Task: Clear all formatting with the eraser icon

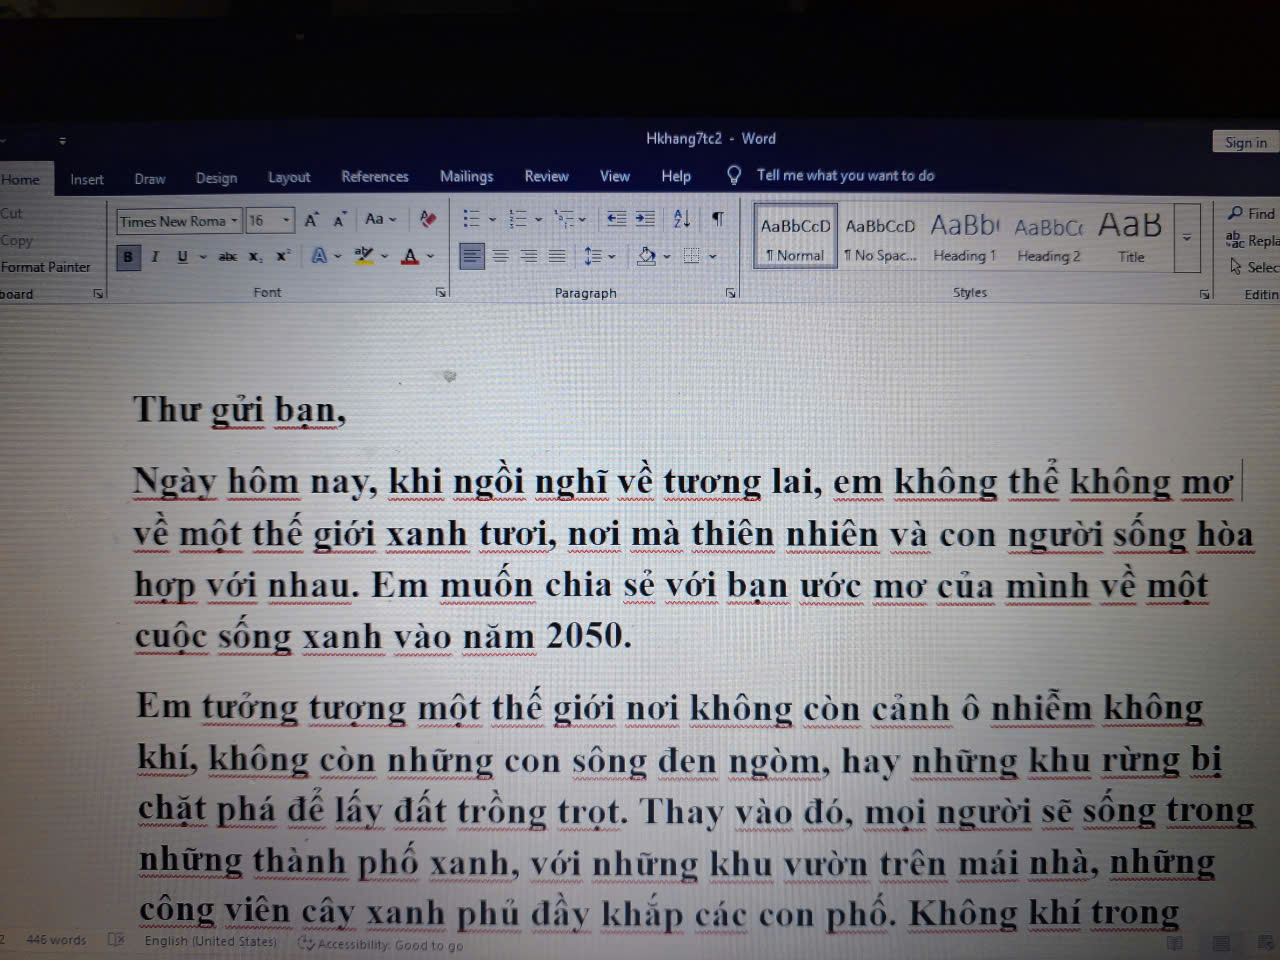Action: pos(428,219)
